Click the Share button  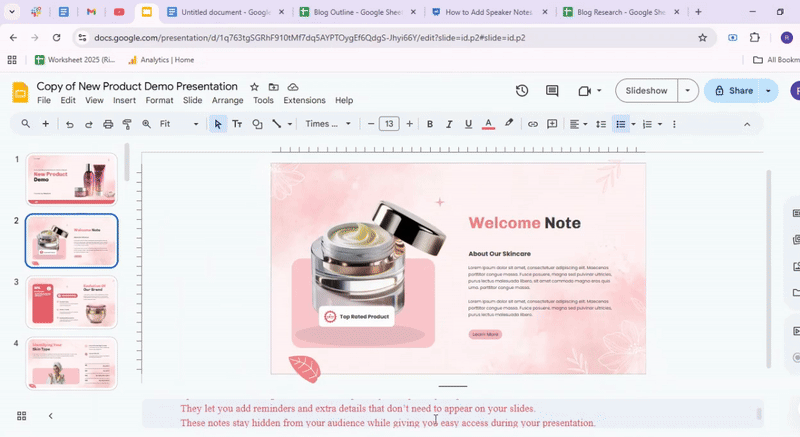[731, 91]
